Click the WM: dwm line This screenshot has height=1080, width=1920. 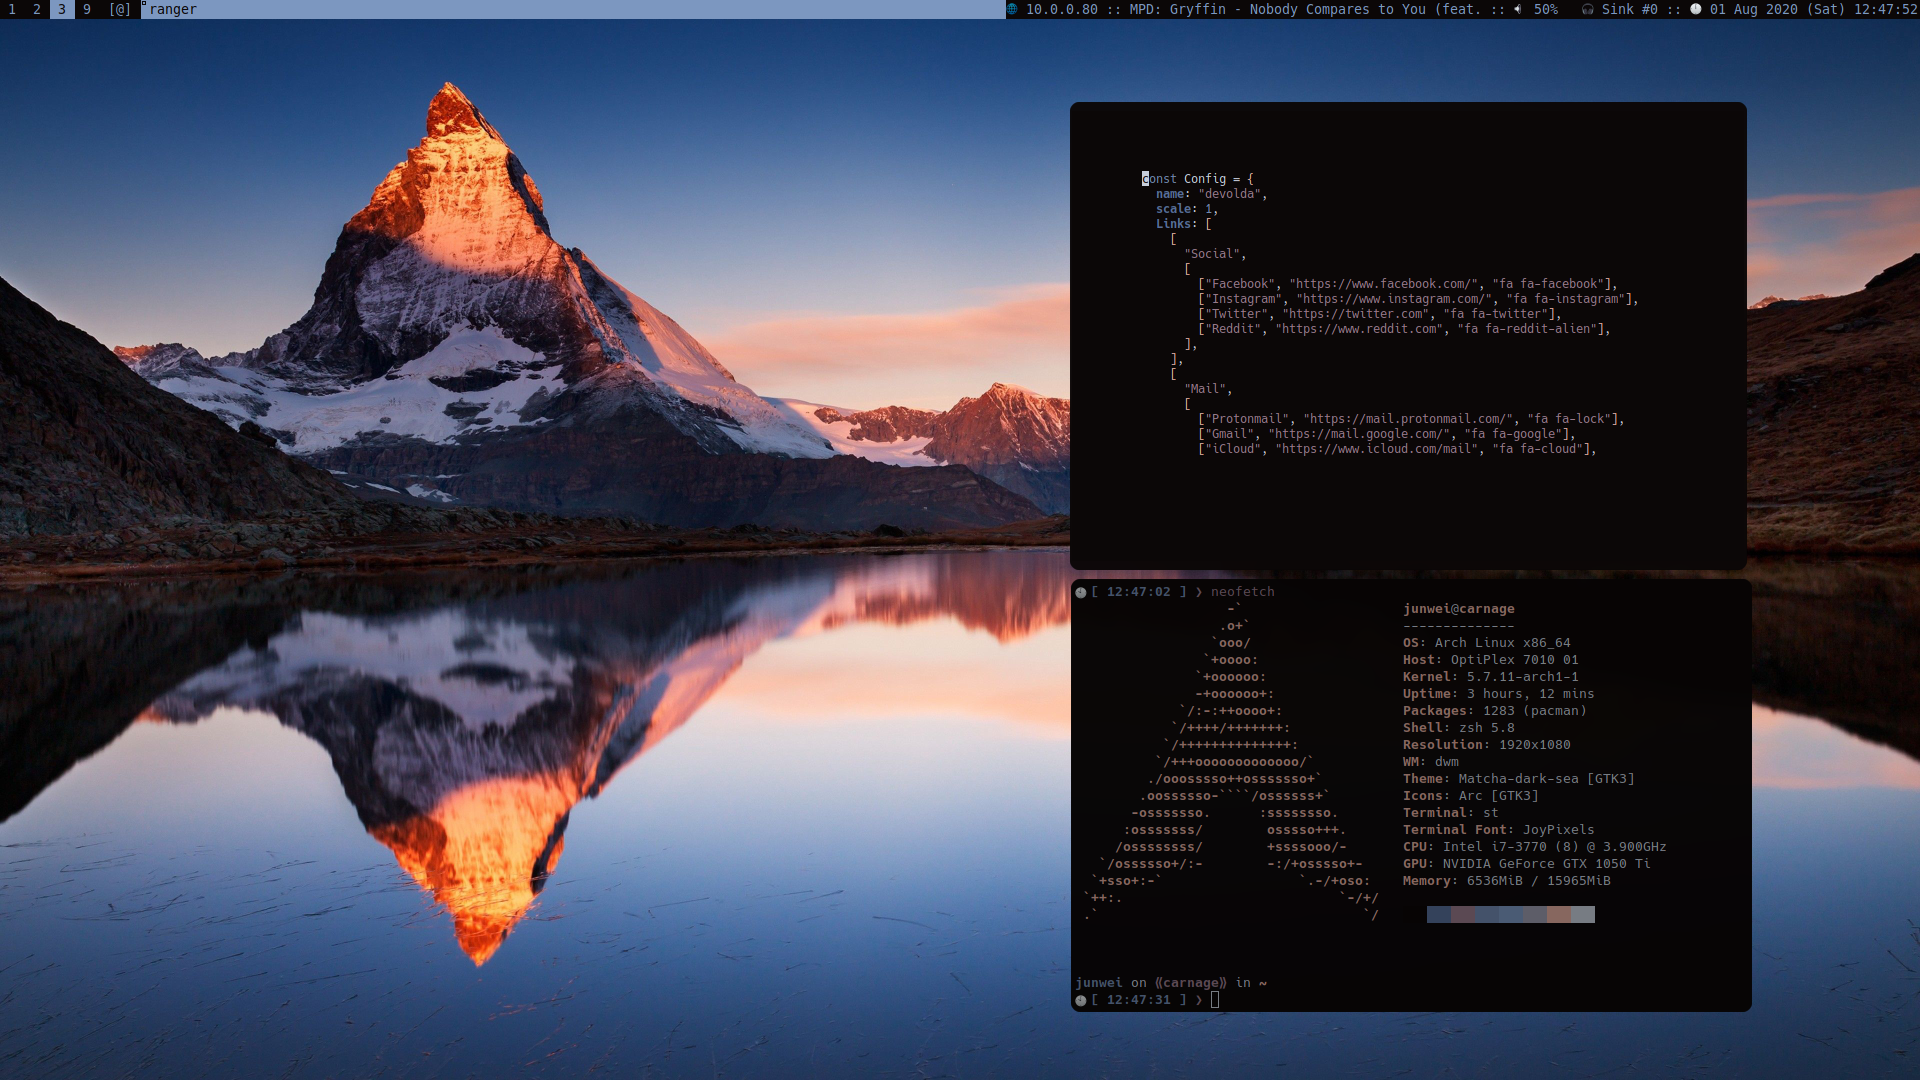1430,762
